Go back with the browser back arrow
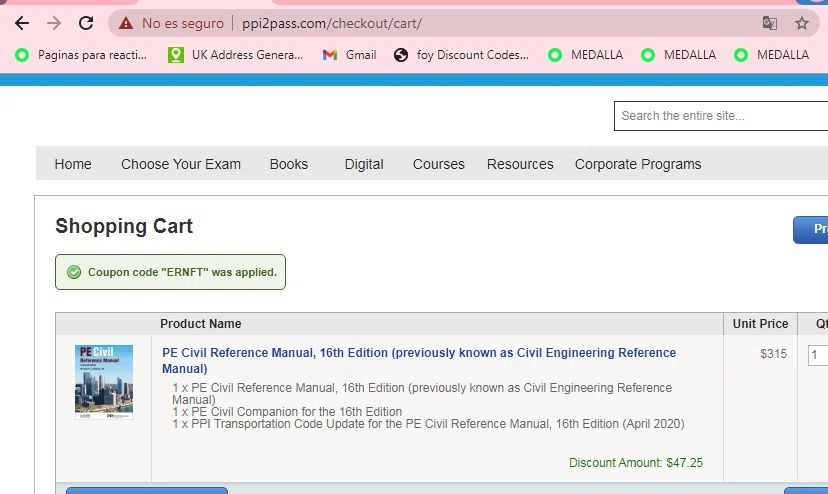 tap(22, 23)
